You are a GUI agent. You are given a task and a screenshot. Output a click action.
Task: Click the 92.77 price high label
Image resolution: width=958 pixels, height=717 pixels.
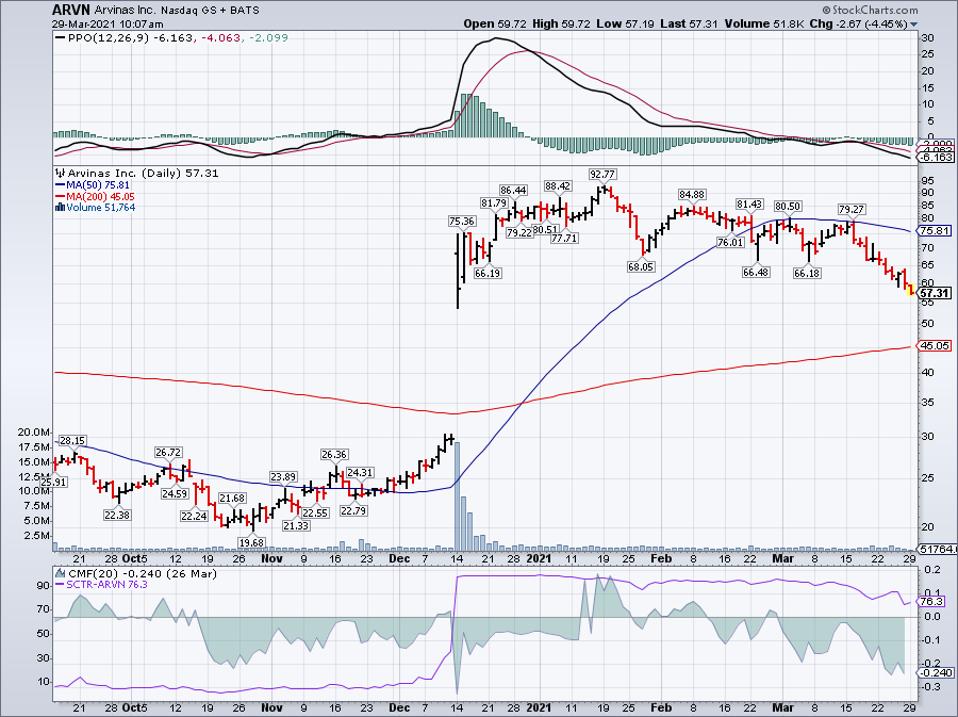(602, 174)
